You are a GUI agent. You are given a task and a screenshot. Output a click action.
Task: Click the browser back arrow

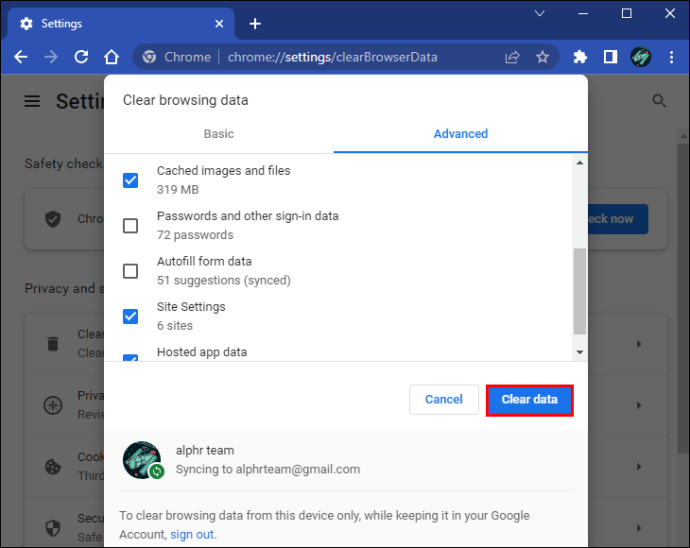21,57
